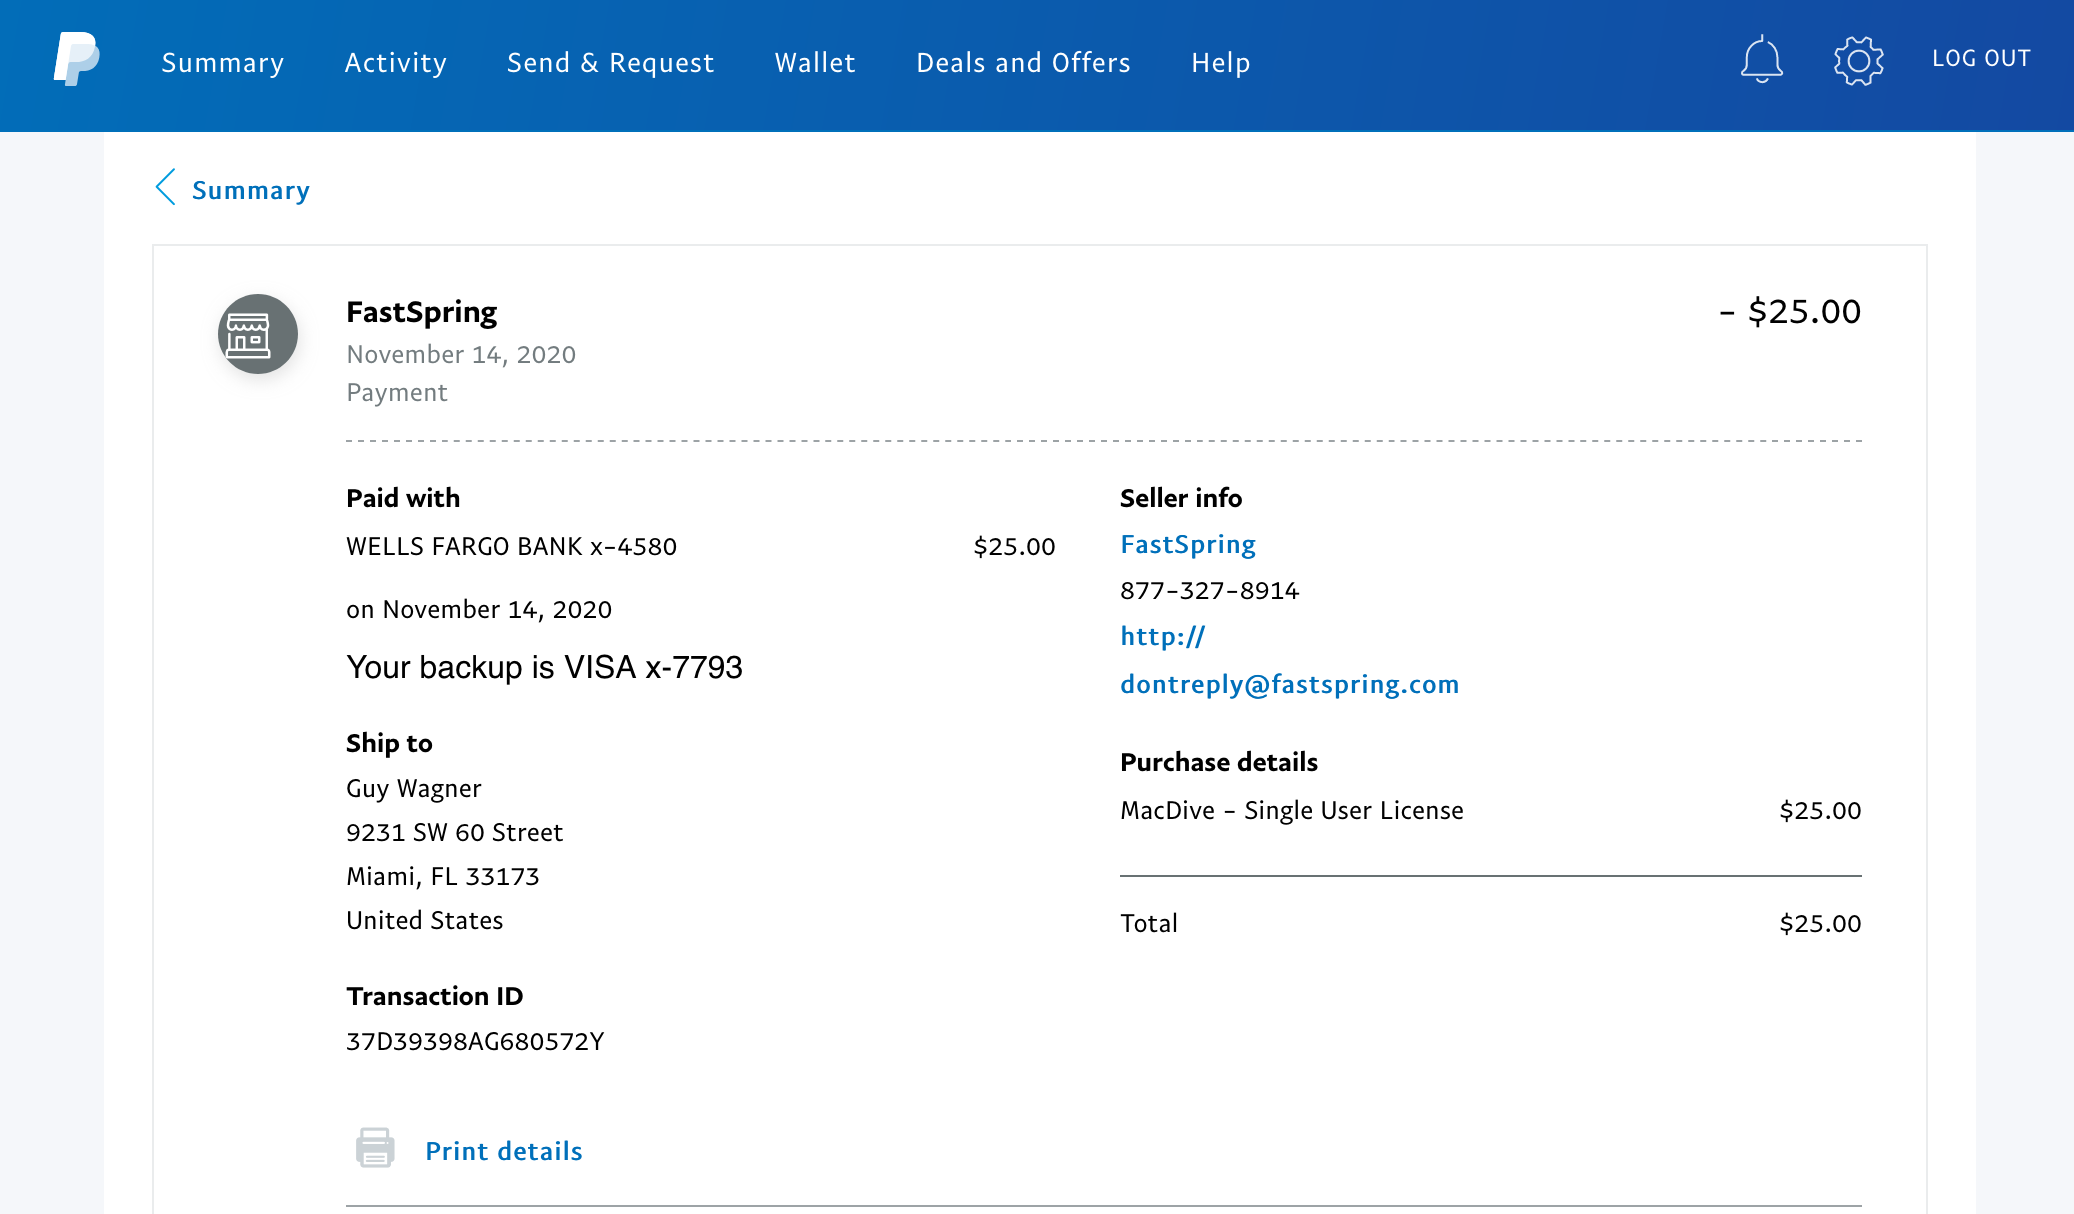
Task: Click the back chevron arrow icon
Action: click(x=166, y=187)
